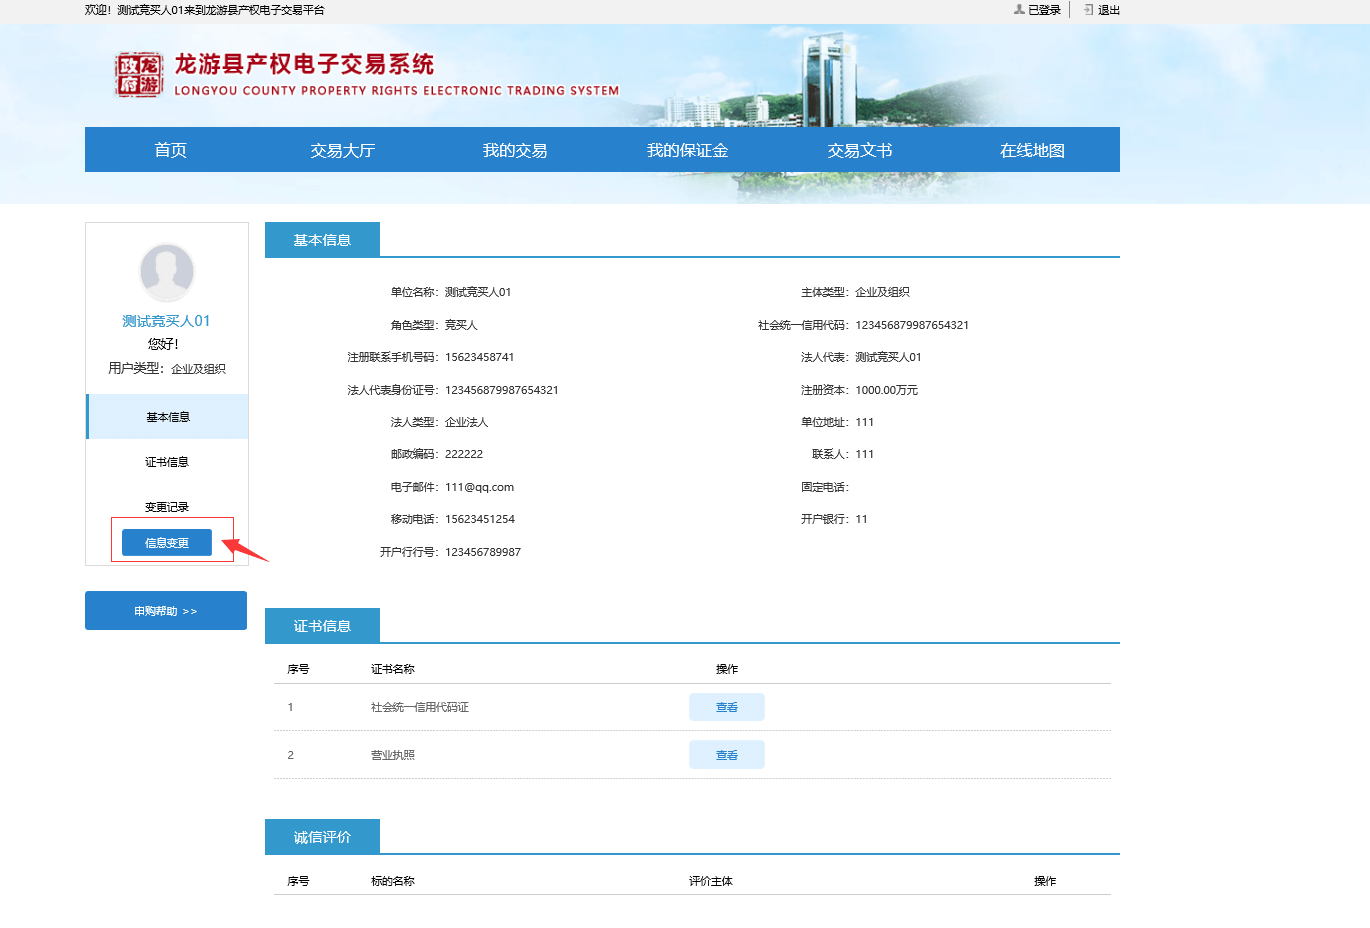Open the 首页 home menu

click(x=171, y=150)
